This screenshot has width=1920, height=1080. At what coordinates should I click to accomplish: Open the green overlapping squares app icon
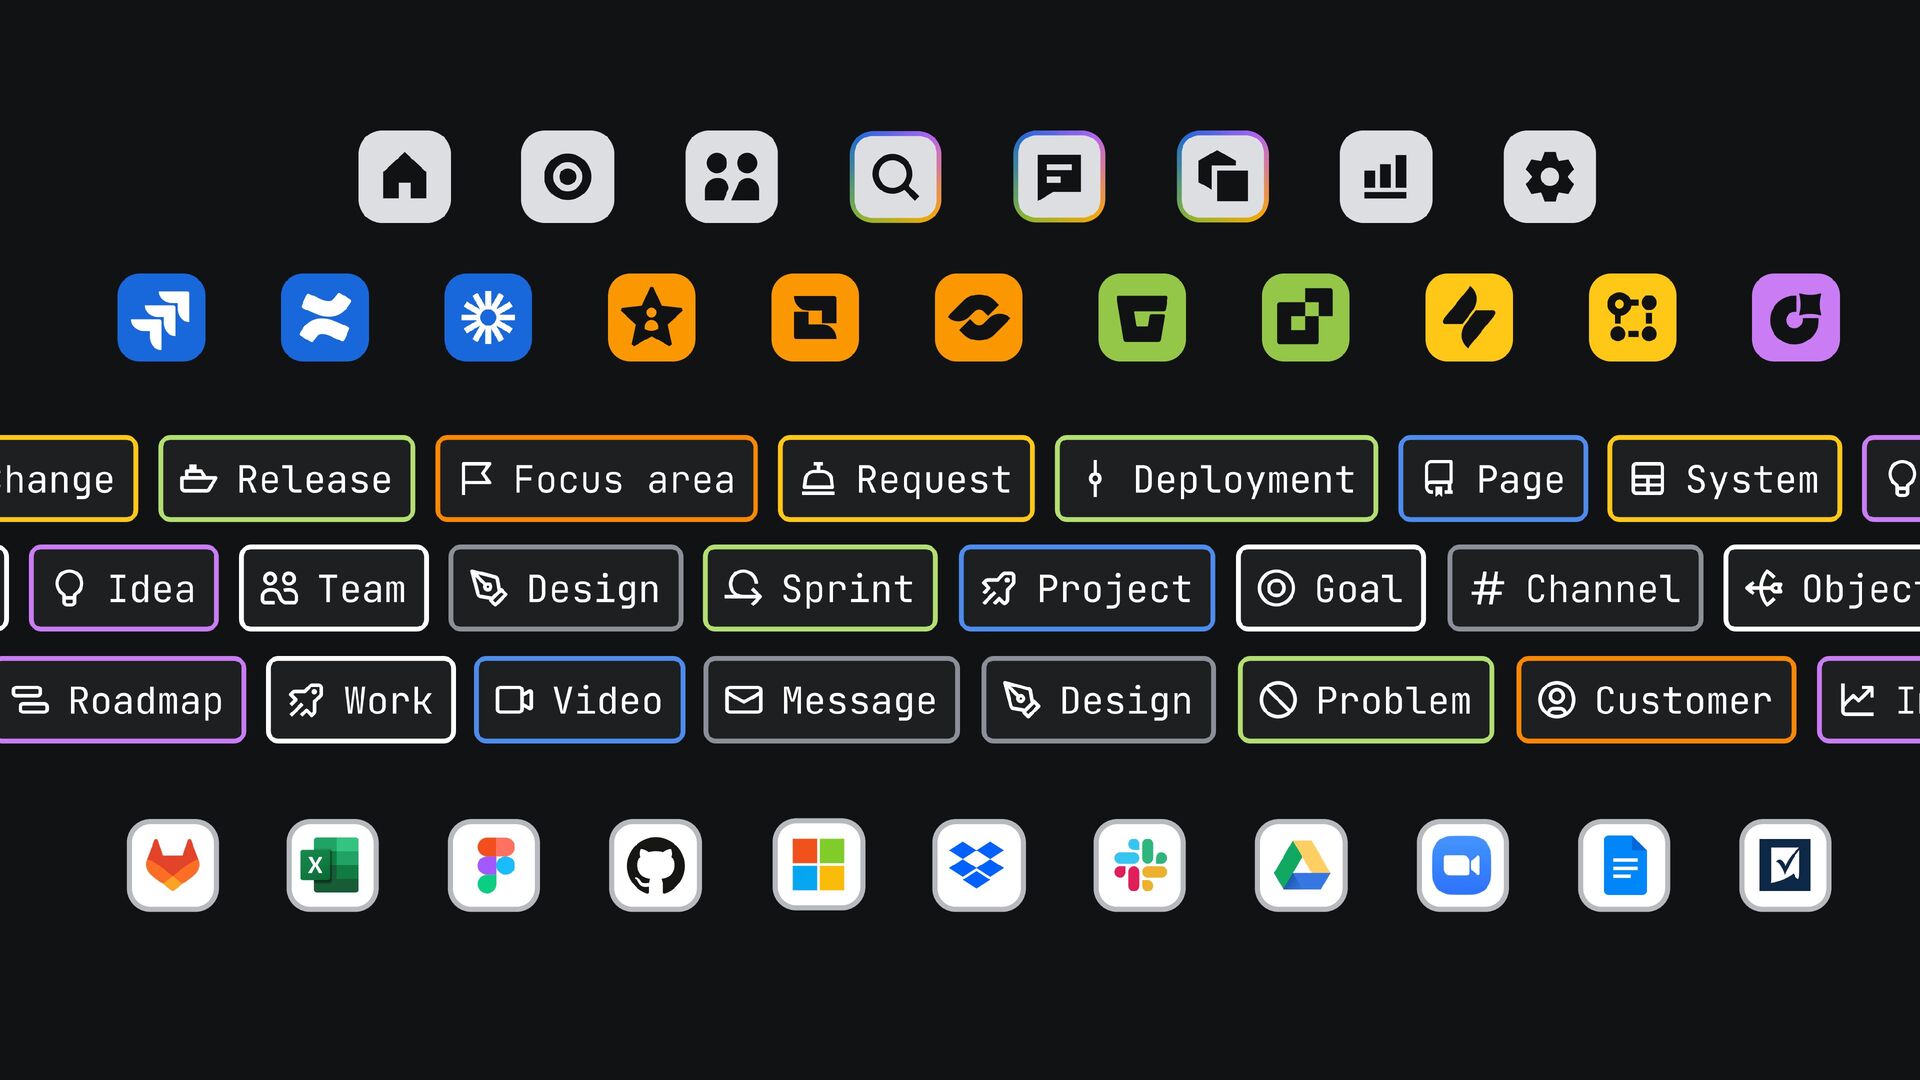point(1306,318)
